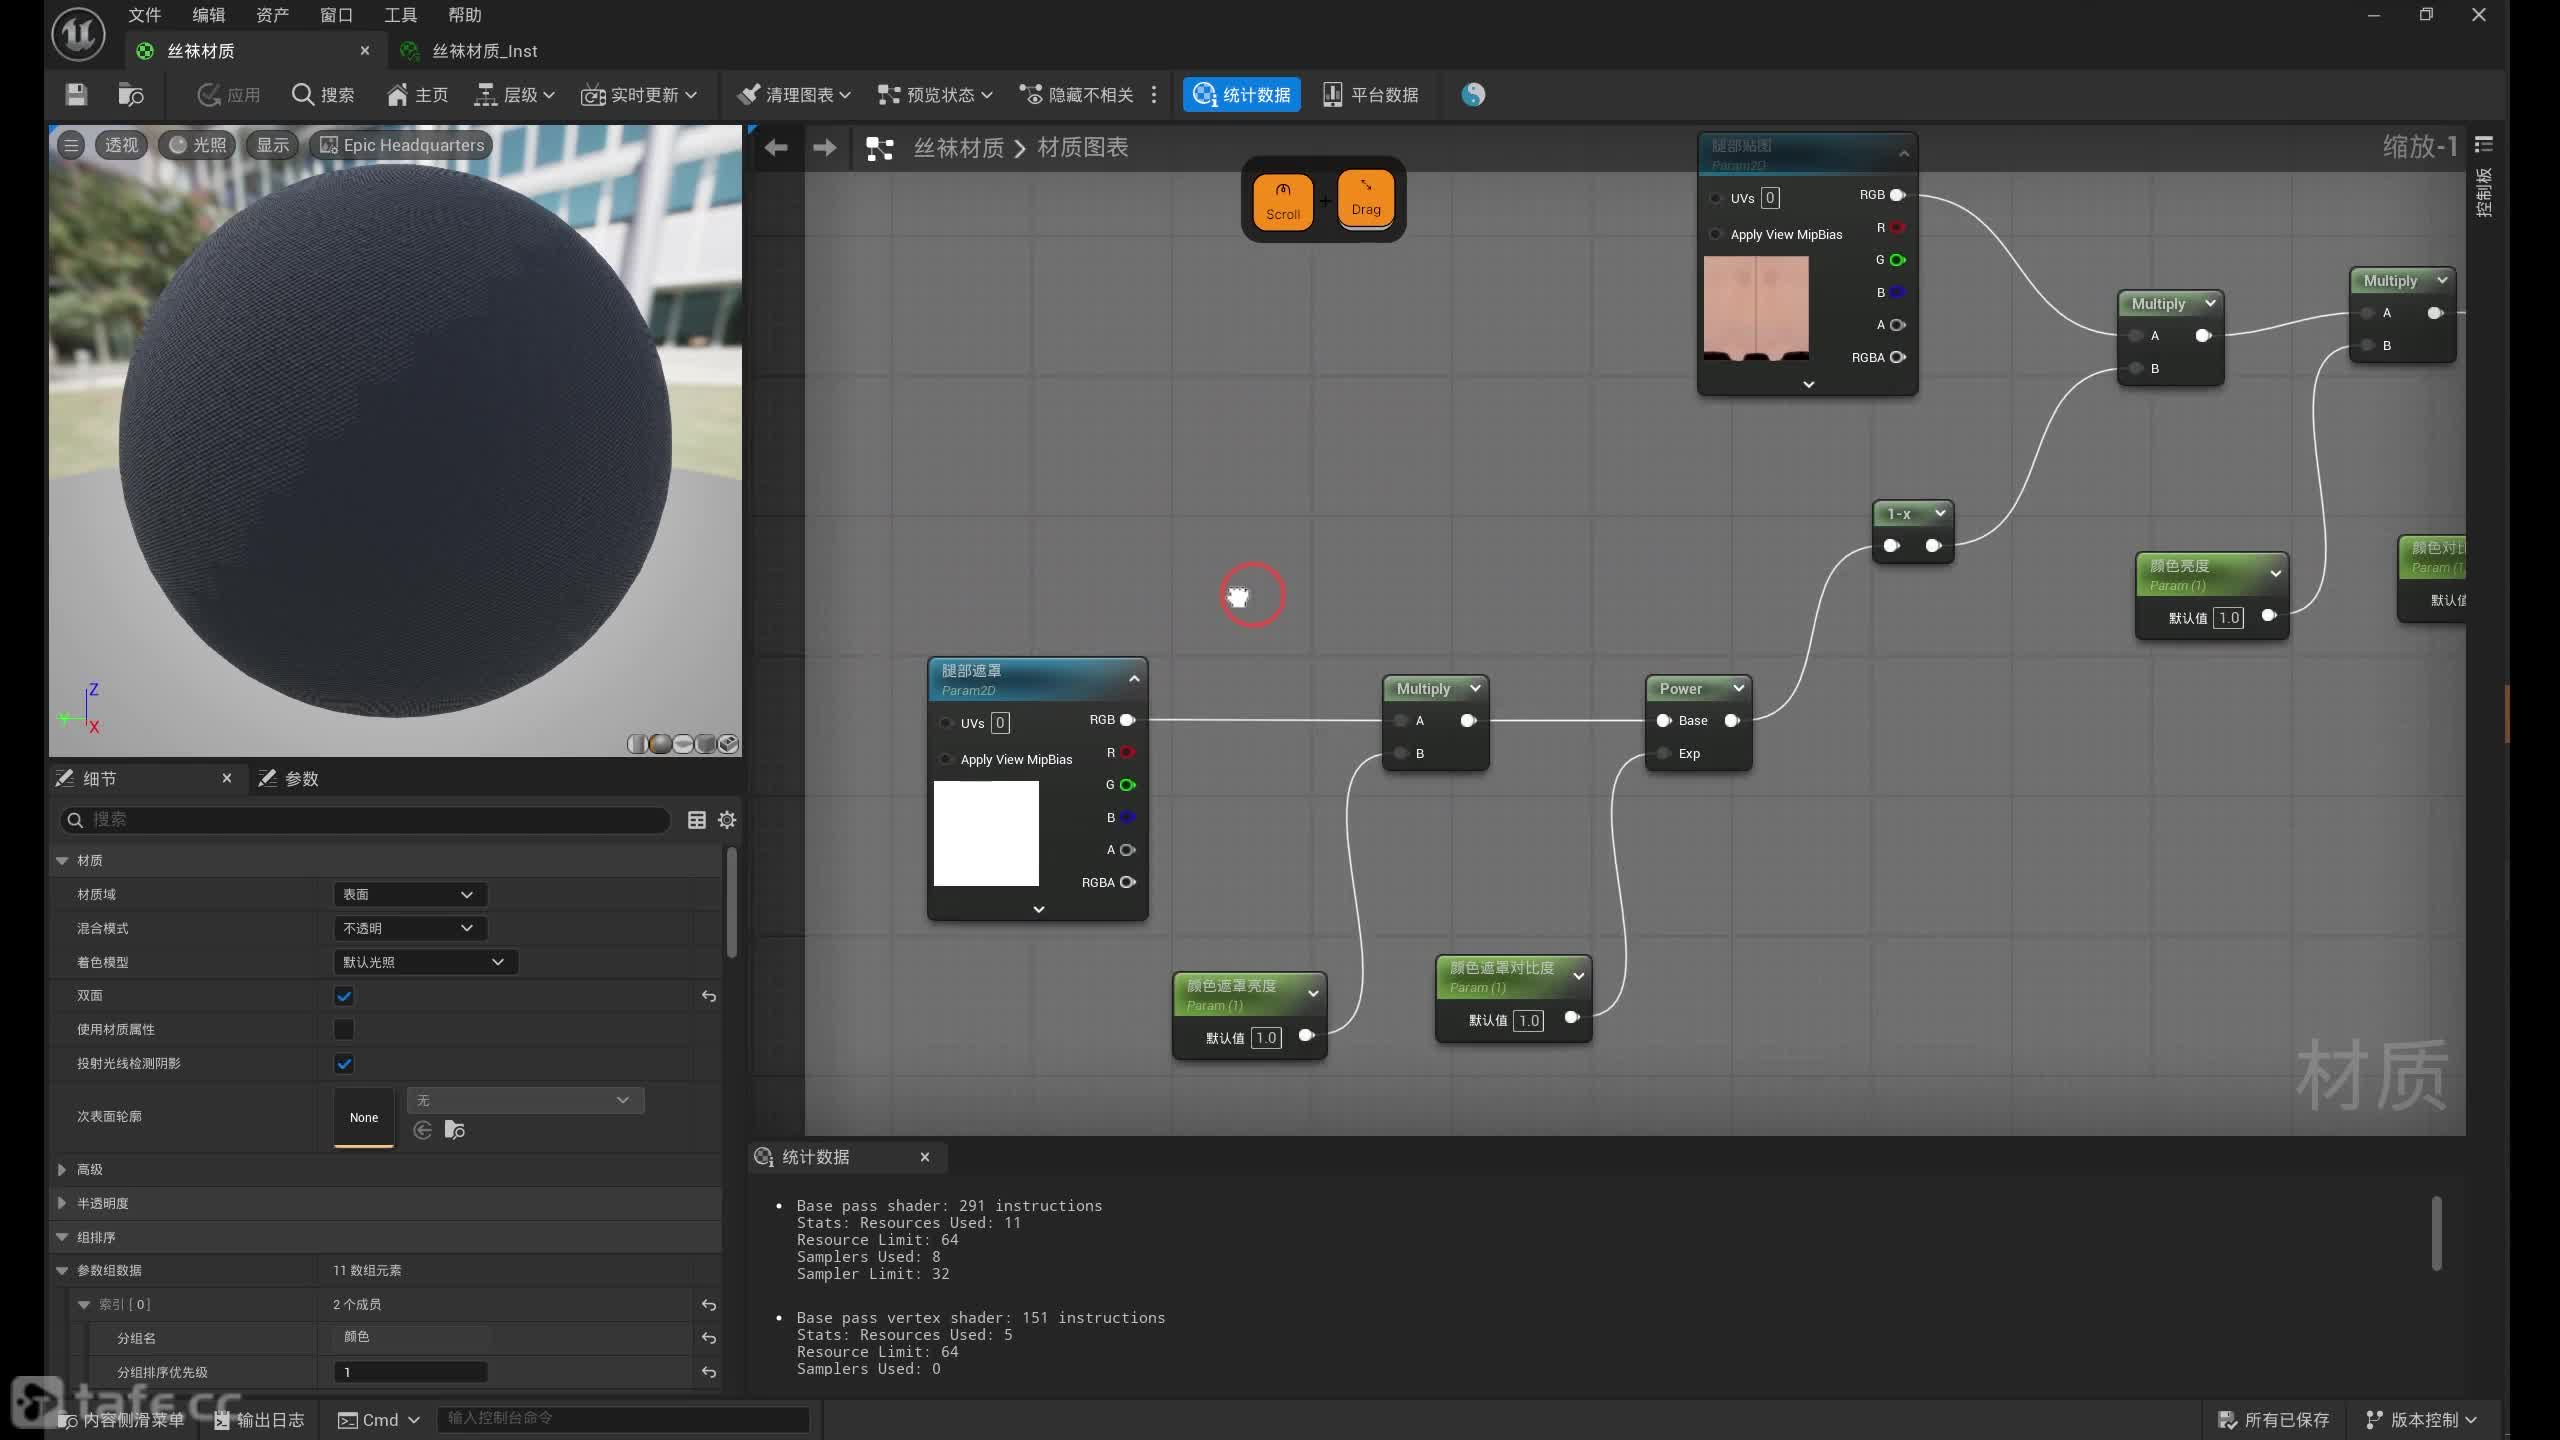Select the plane preview shape icon

[682, 744]
